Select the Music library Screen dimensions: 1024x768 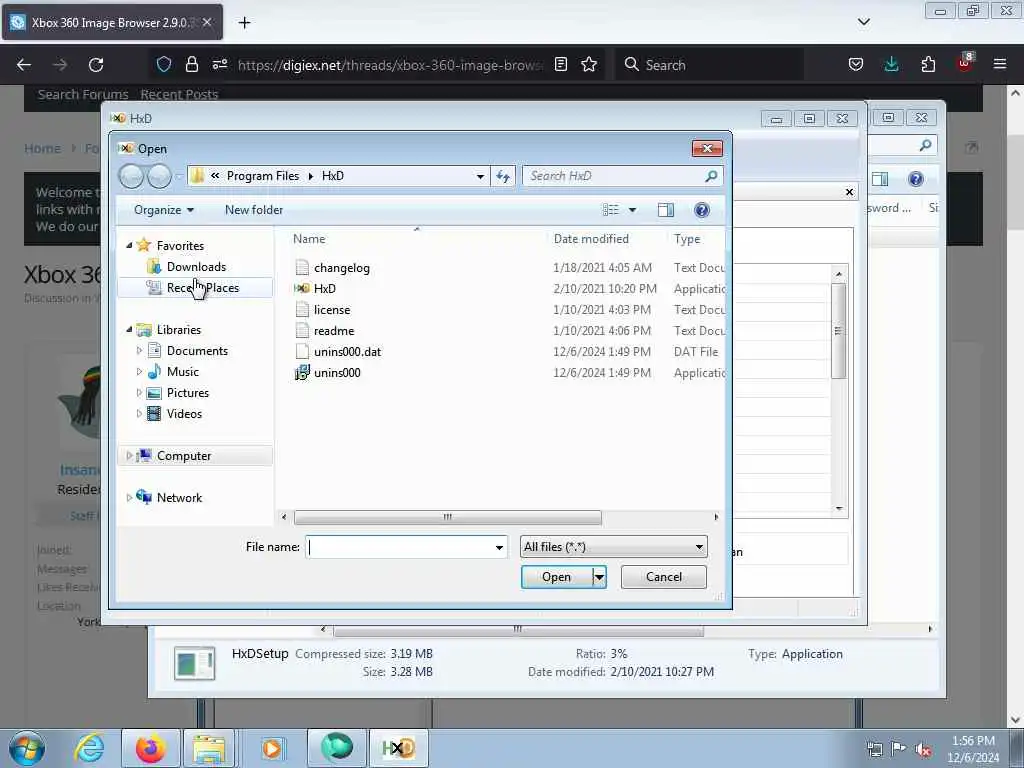[x=182, y=372]
